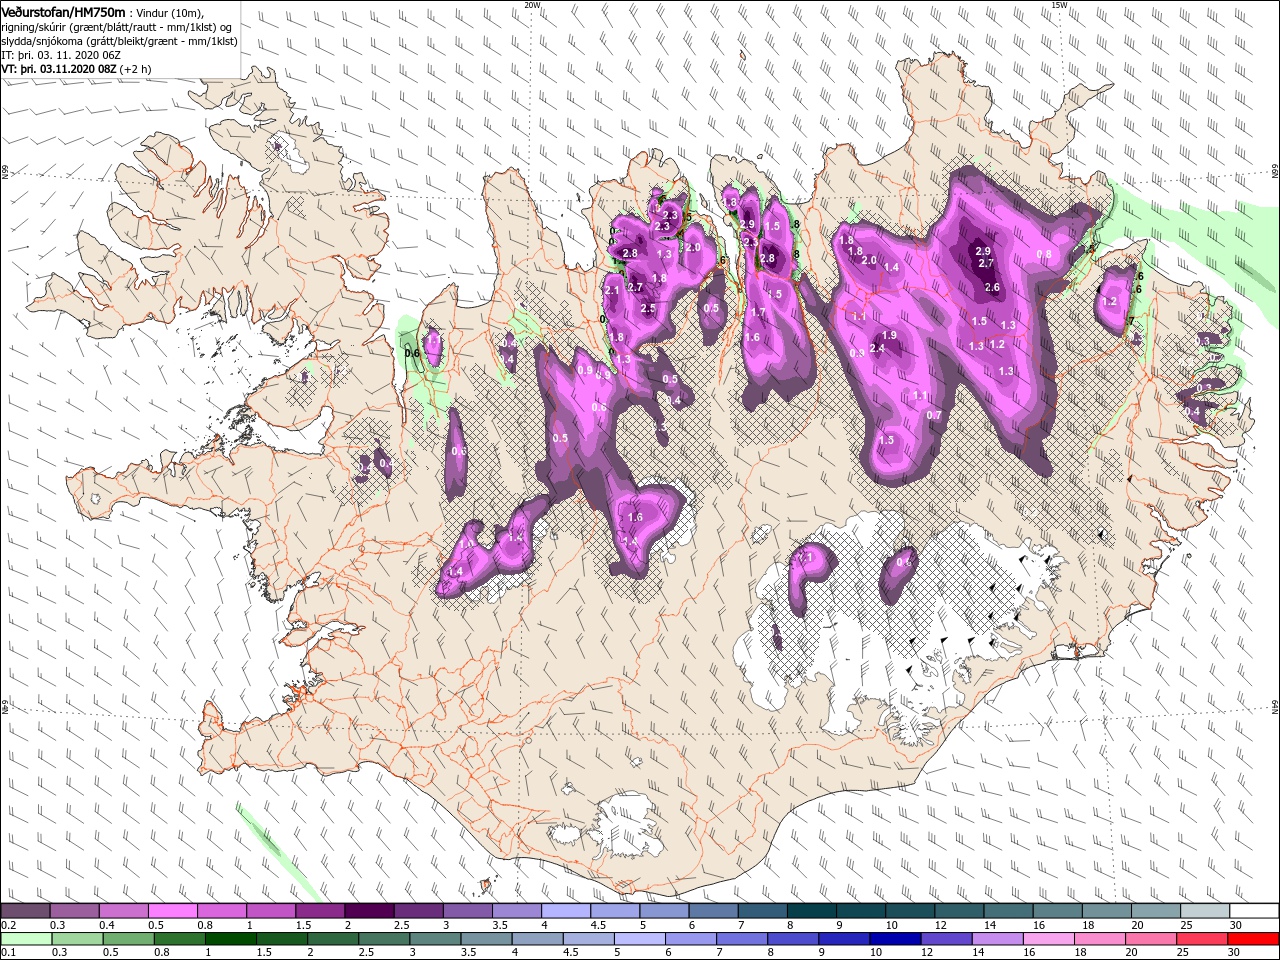Pick the 0.4 orchid swatch in upper legend

tap(123, 911)
